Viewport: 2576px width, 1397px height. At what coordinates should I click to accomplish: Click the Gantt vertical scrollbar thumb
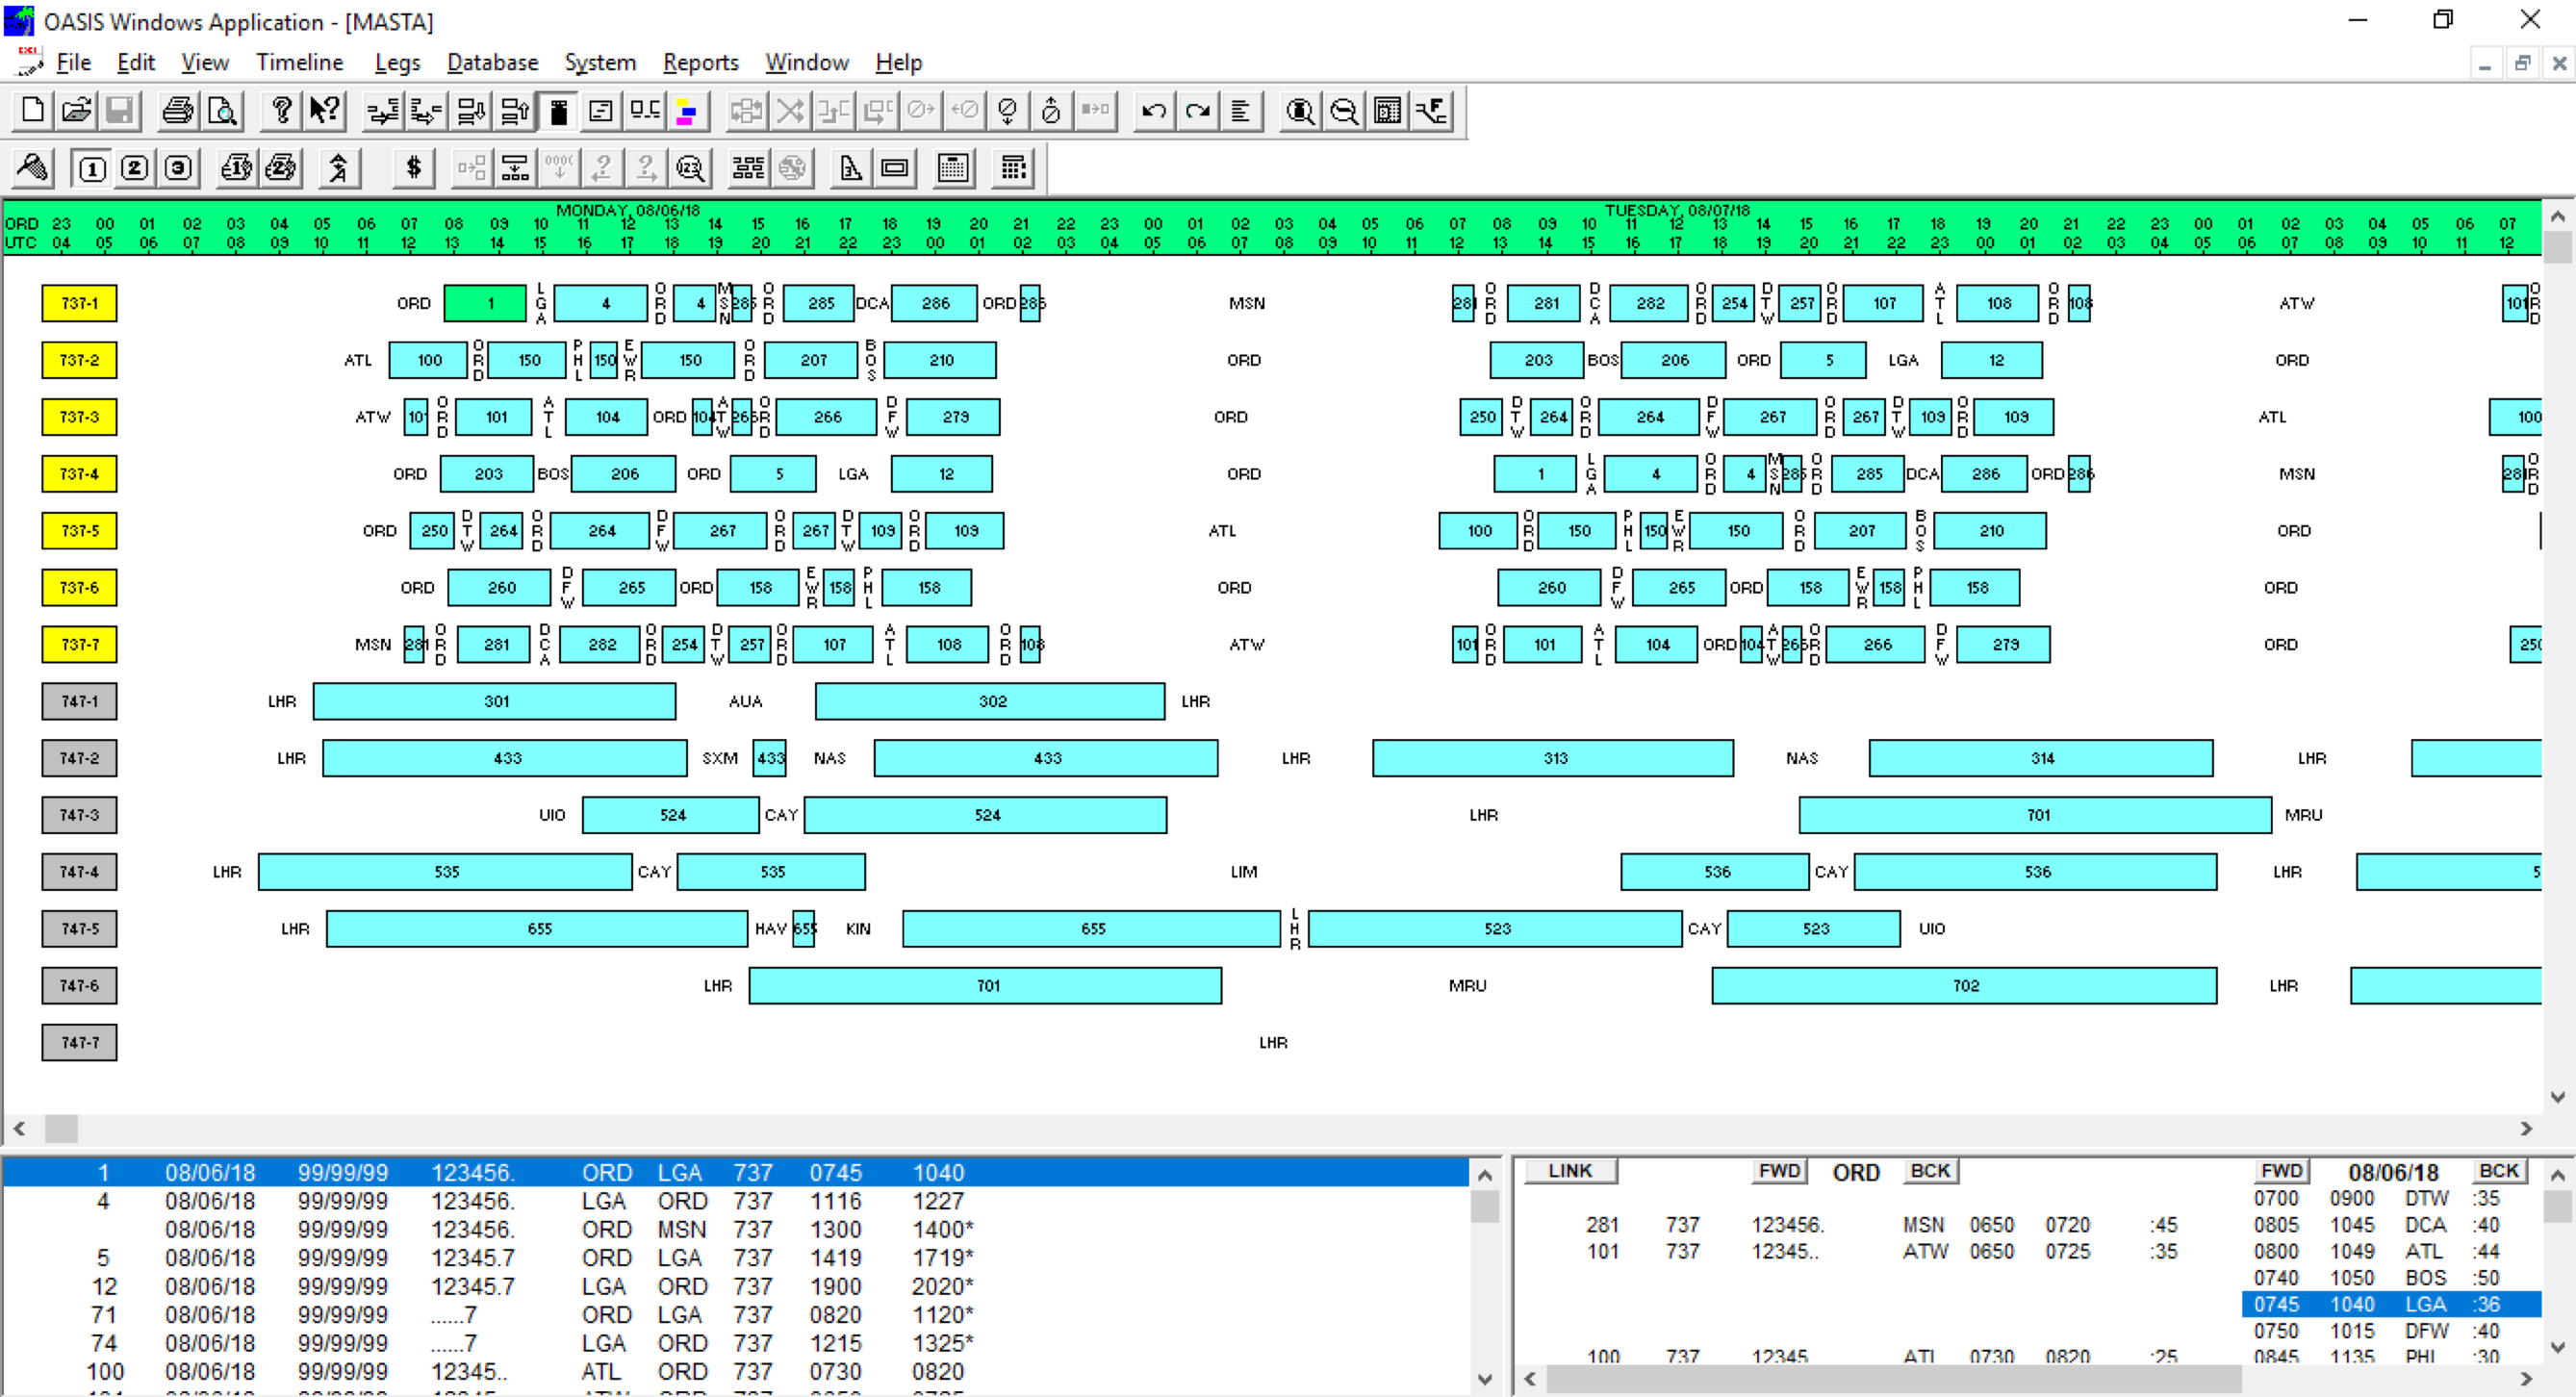(2557, 246)
